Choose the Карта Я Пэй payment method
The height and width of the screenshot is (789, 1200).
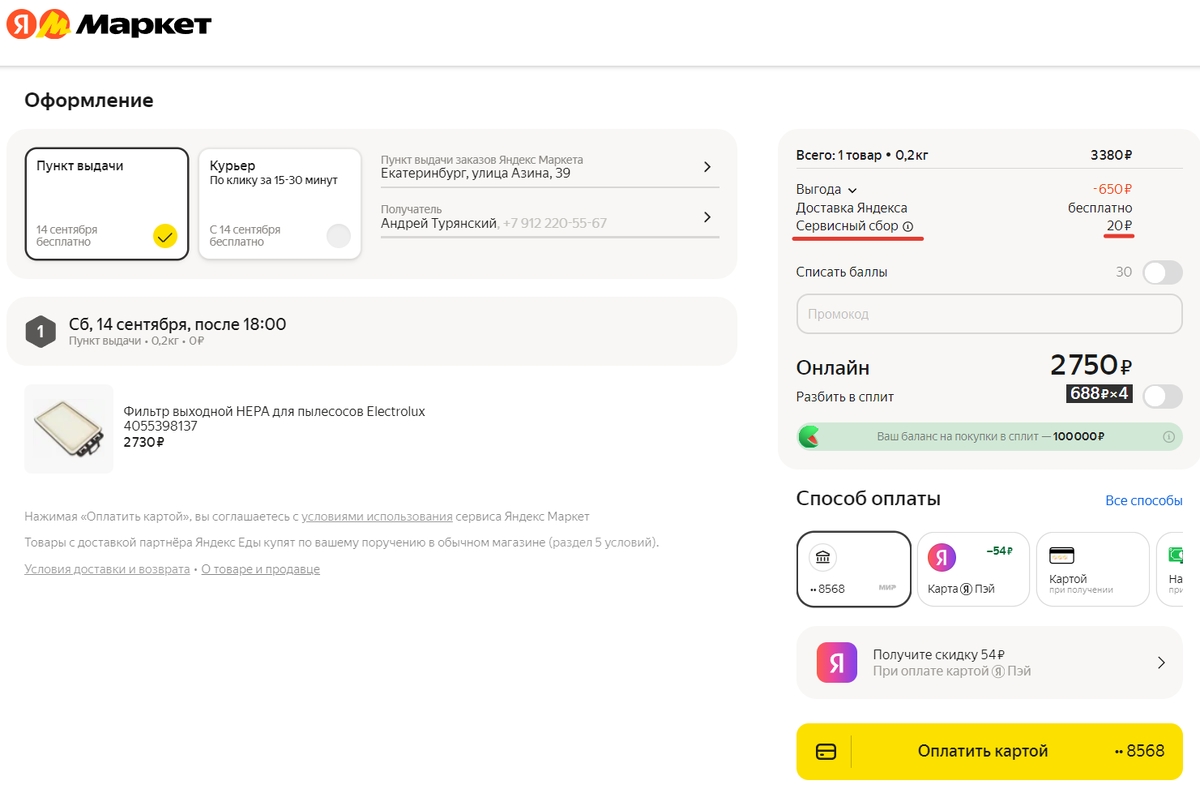(973, 569)
